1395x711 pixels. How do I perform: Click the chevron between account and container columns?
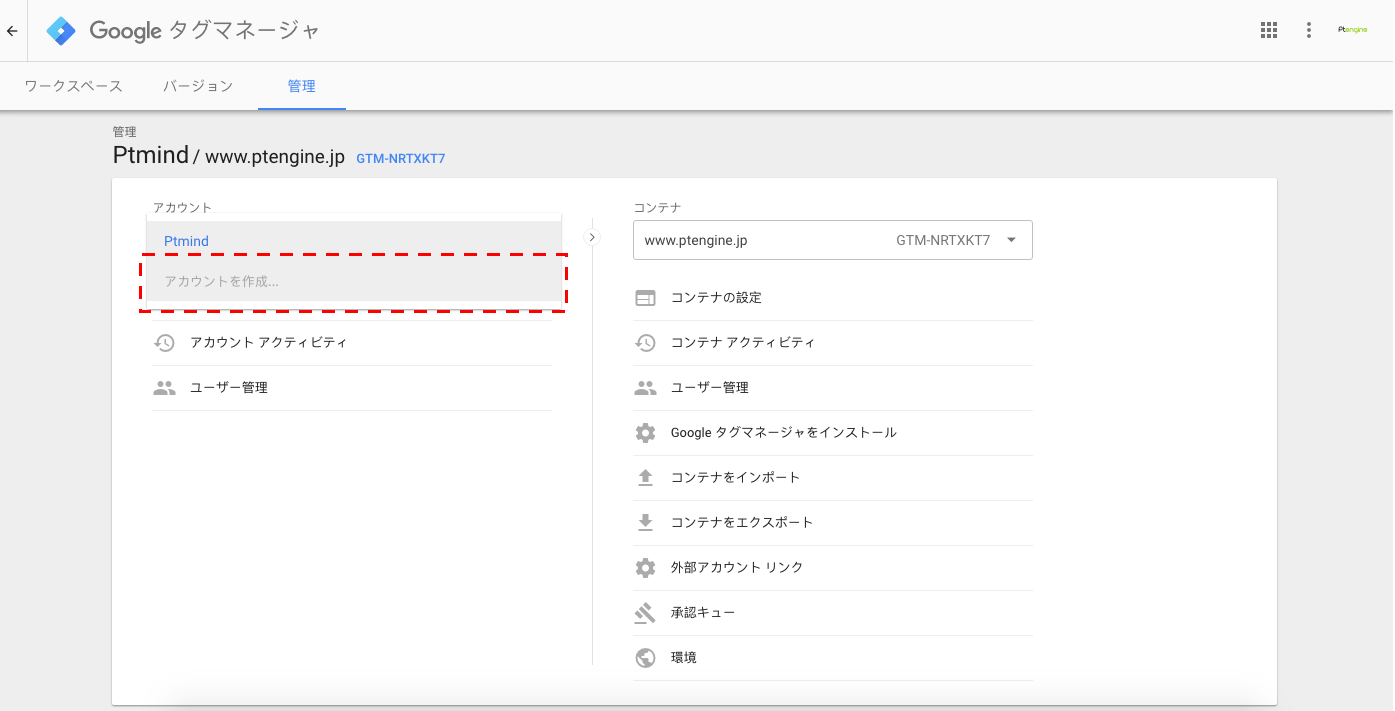tap(592, 238)
